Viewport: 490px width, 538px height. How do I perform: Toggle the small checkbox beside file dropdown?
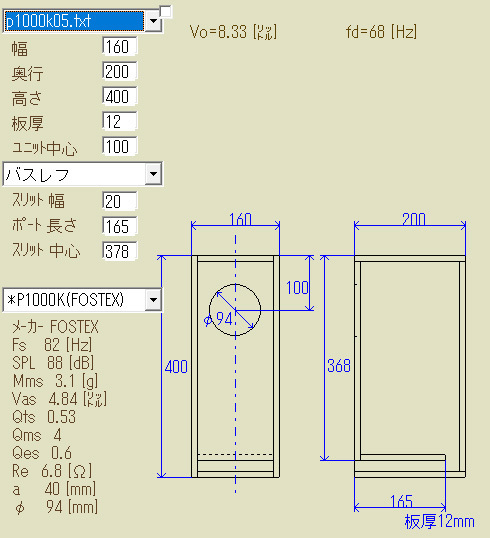(166, 11)
